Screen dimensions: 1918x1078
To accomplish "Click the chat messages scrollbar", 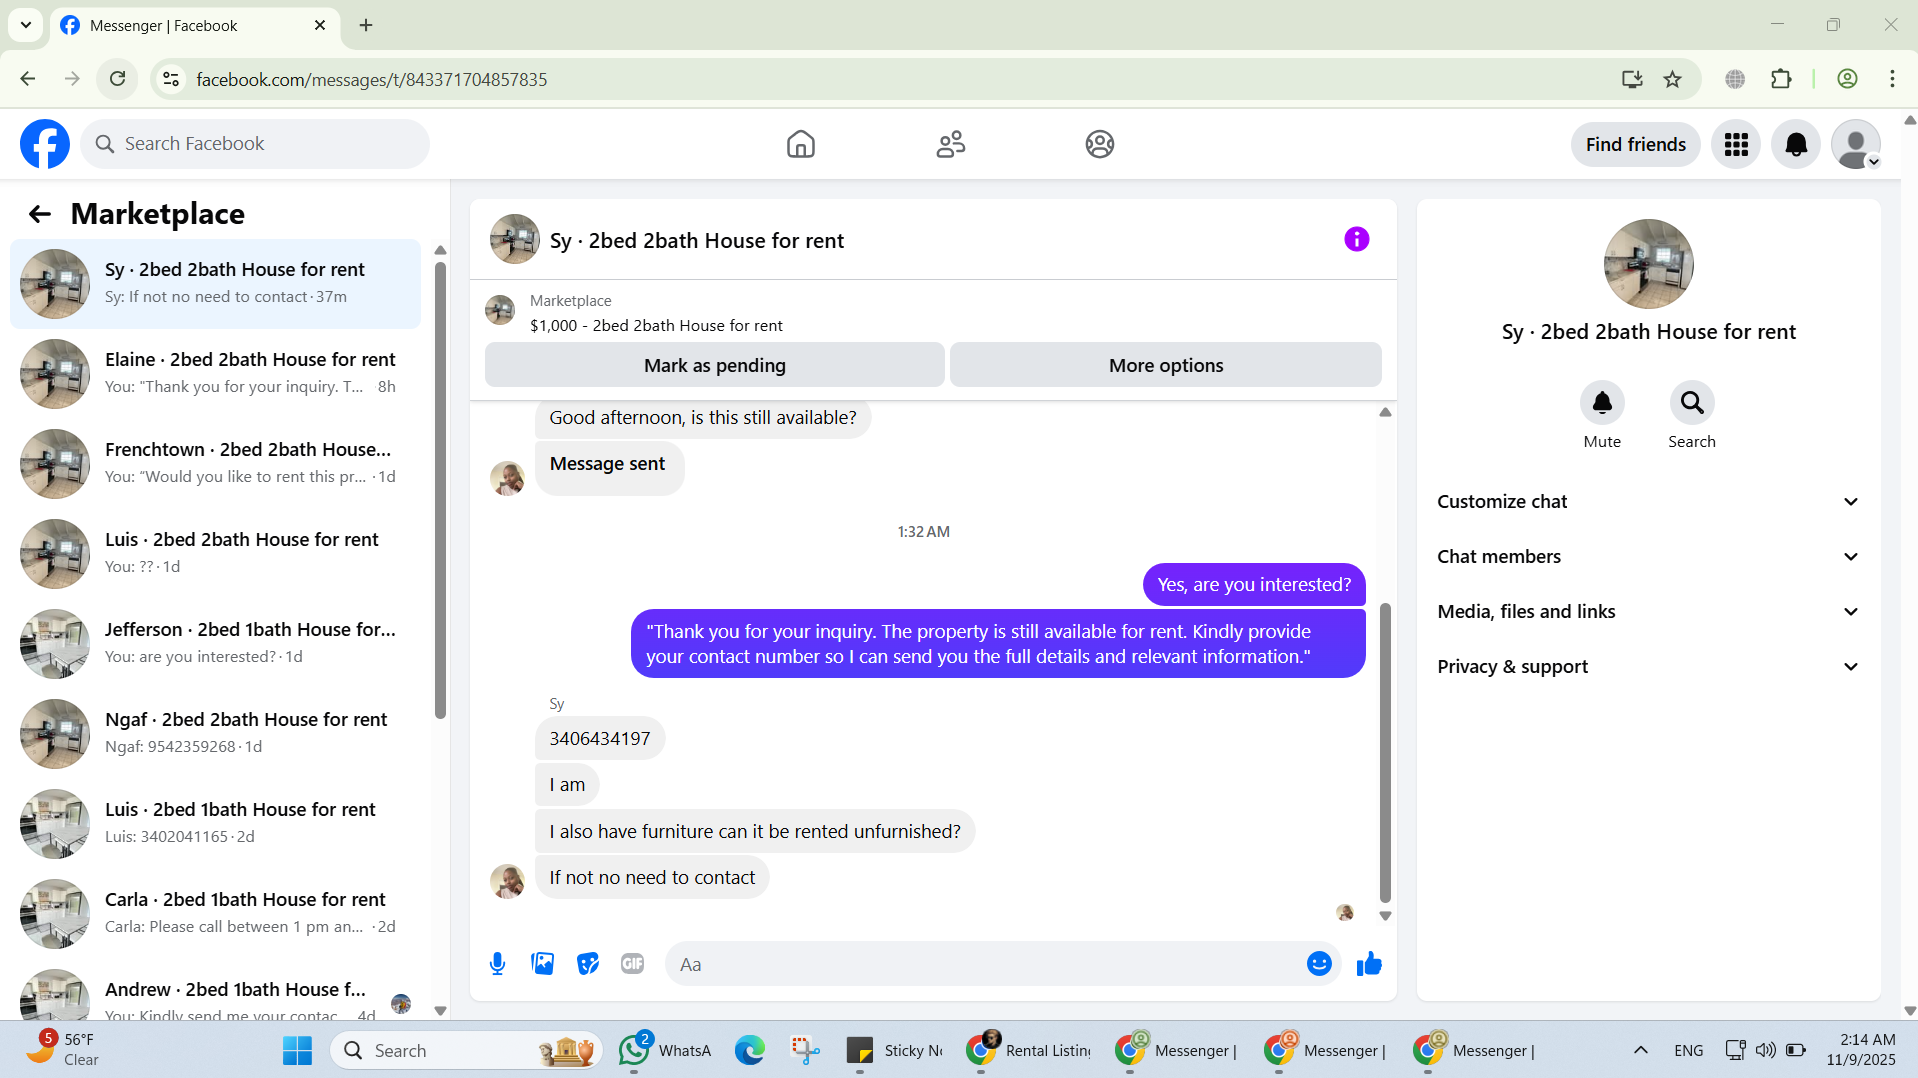I will point(1385,752).
